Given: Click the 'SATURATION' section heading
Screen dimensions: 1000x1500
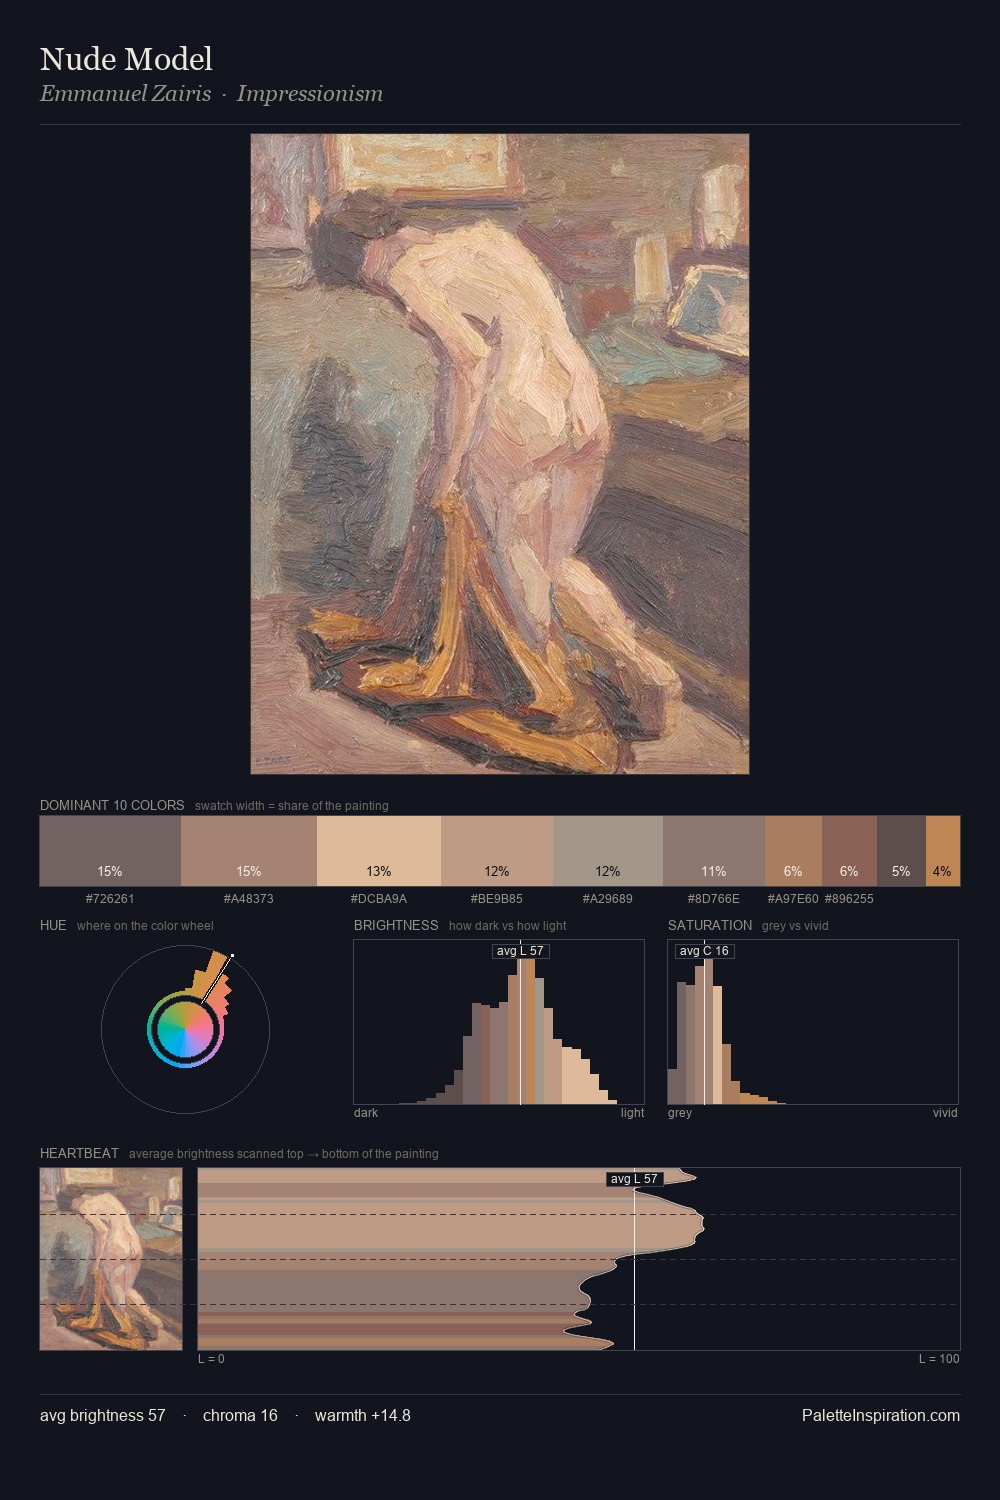Looking at the screenshot, I should 710,925.
